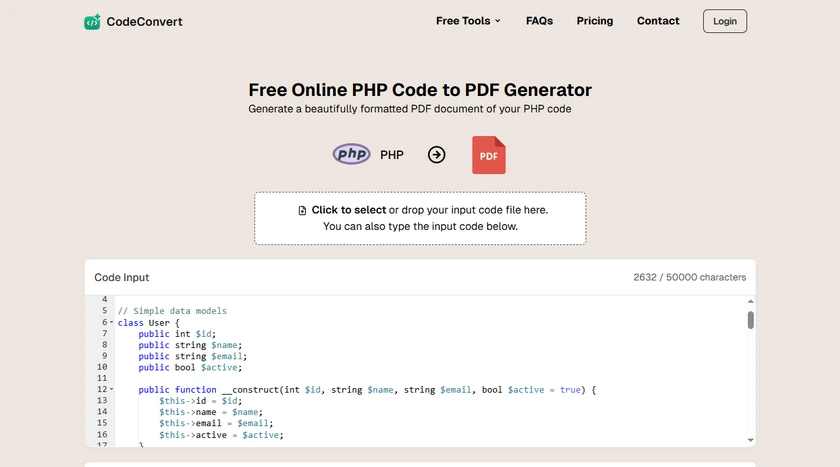Open the Contact page
The image size is (840, 467).
[x=658, y=21]
